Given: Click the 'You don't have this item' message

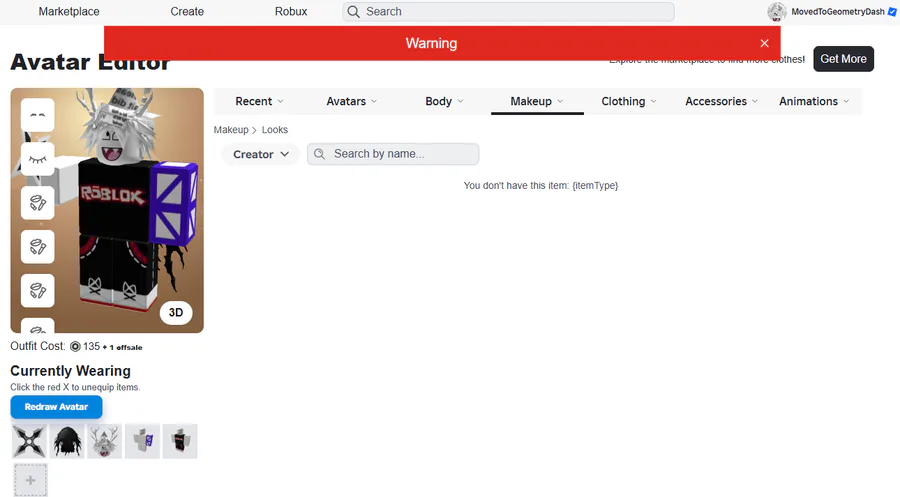Looking at the screenshot, I should click(541, 185).
